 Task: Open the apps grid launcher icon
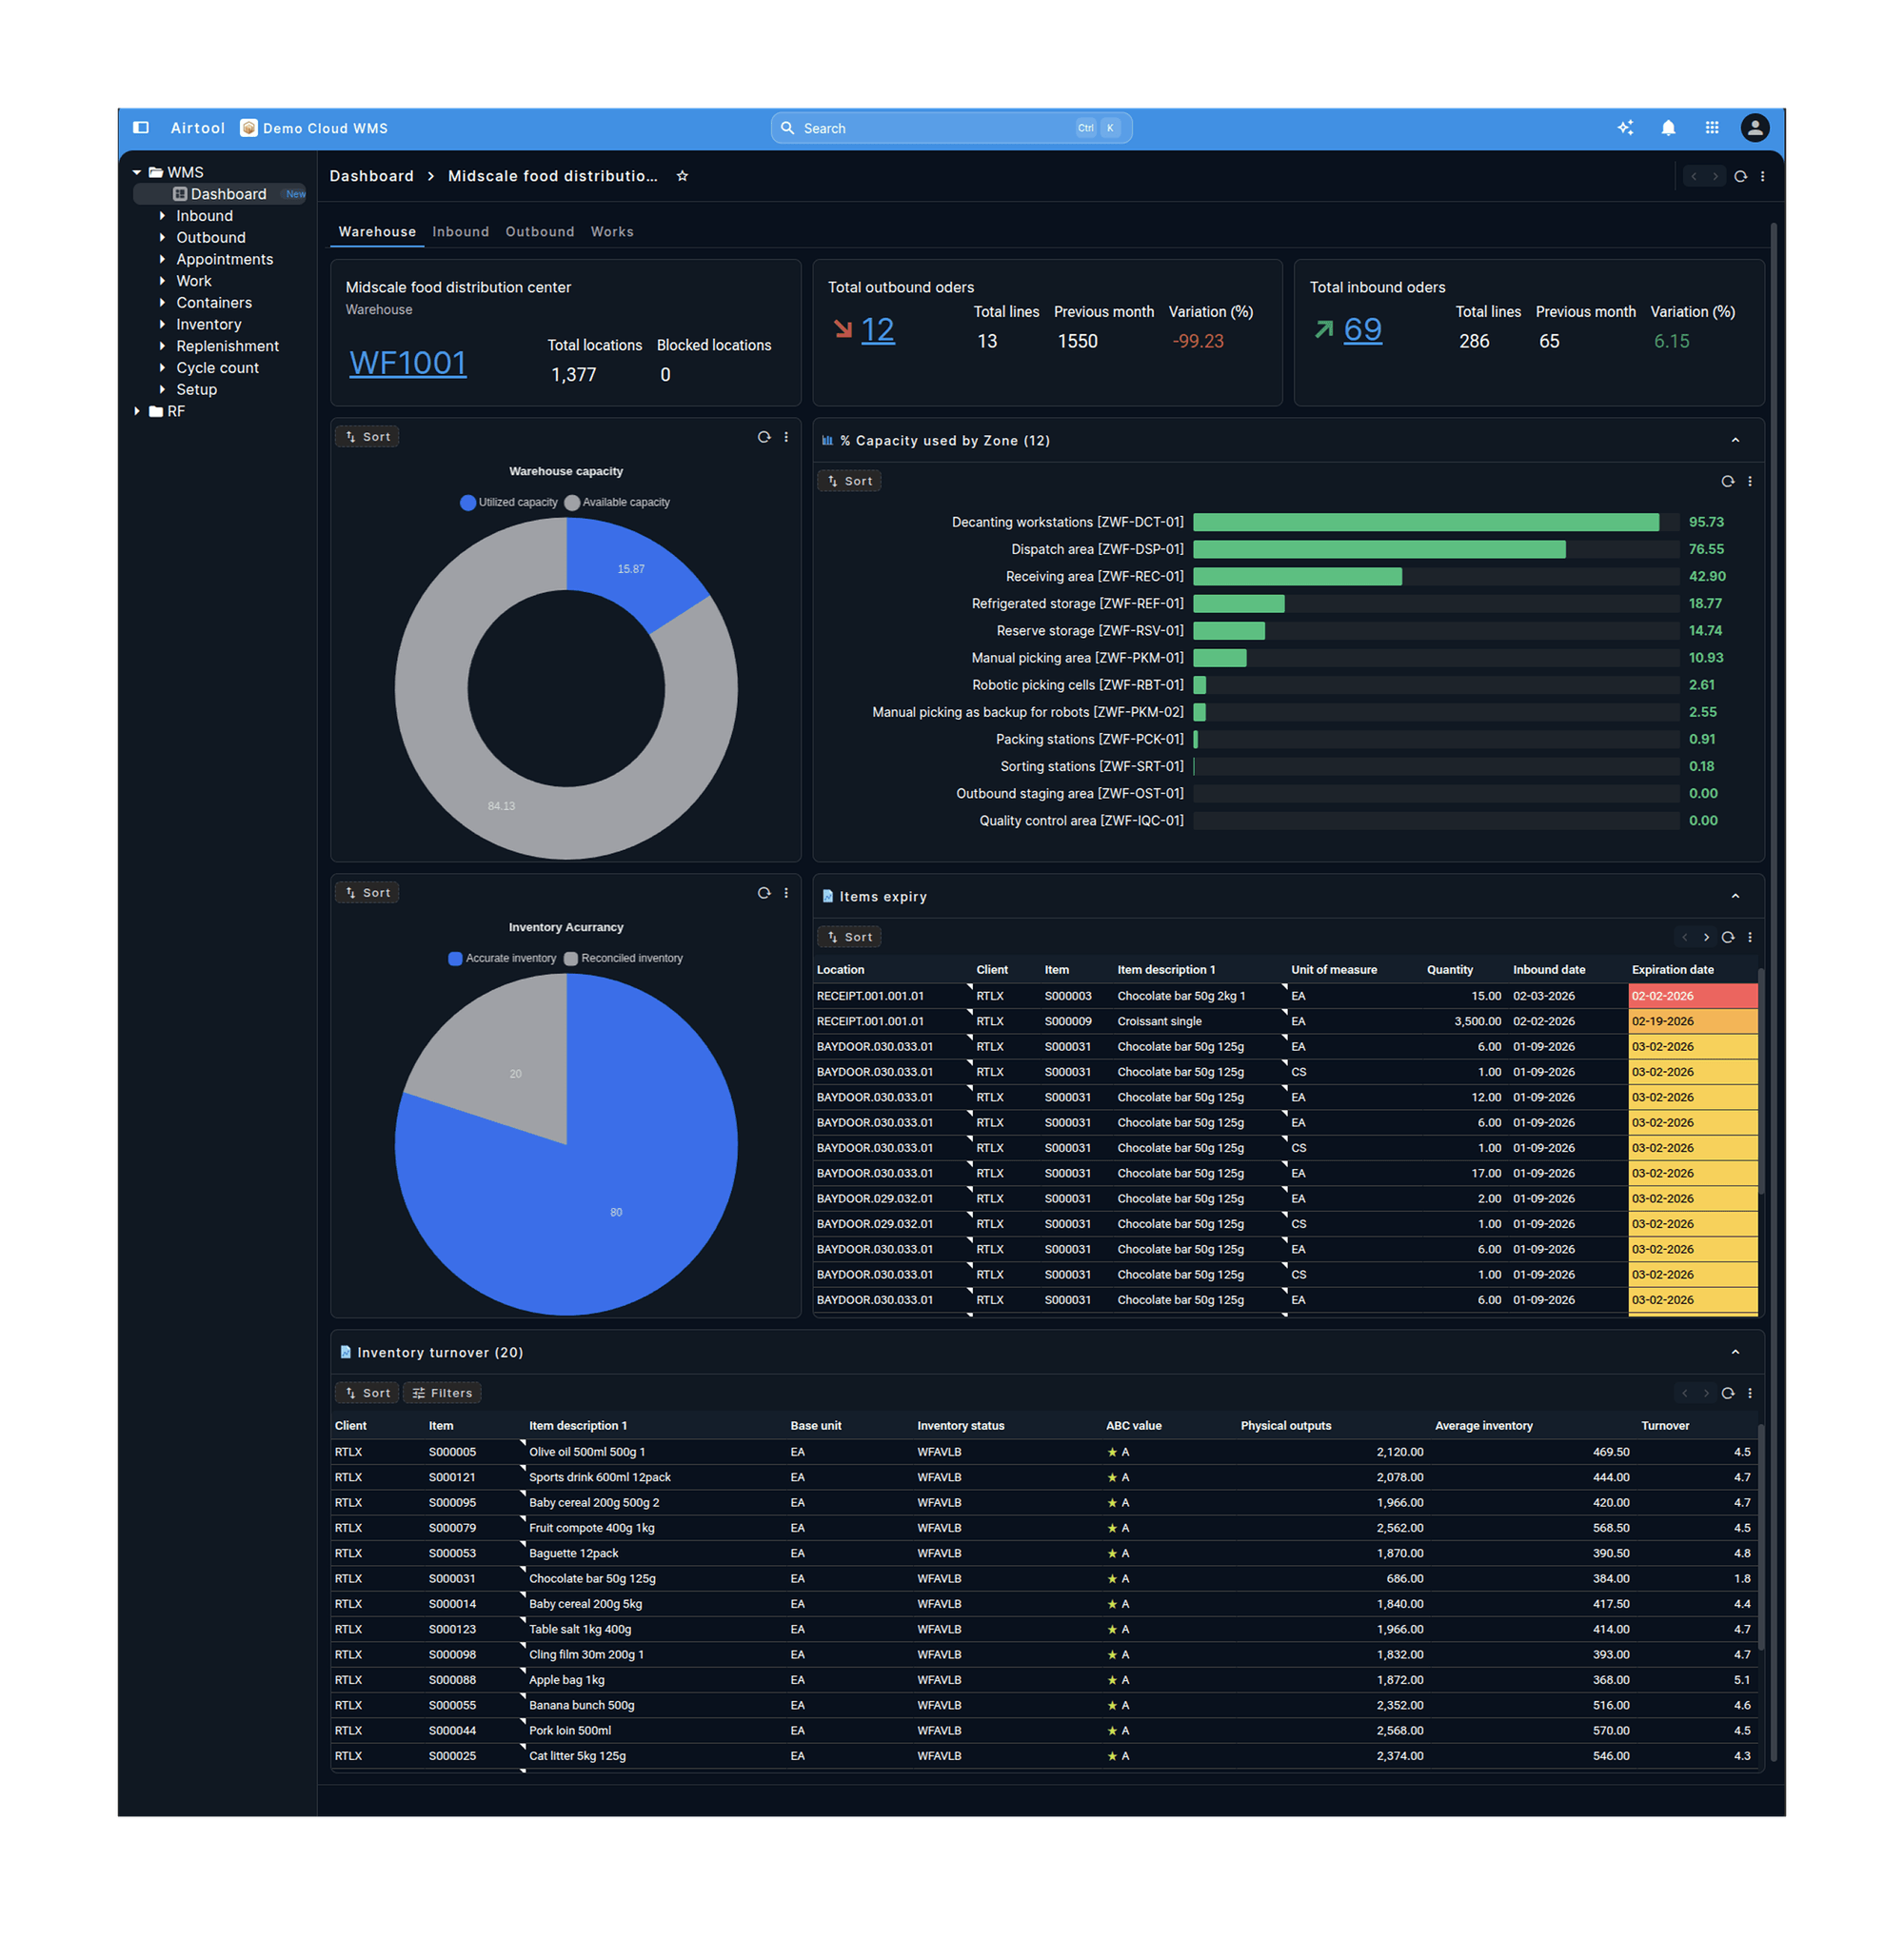click(x=1712, y=128)
